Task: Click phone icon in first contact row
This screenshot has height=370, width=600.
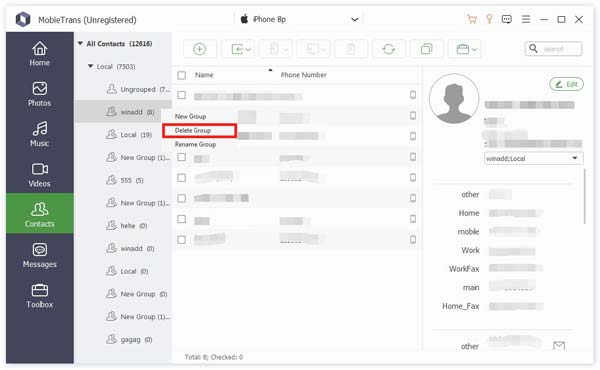Action: click(413, 95)
